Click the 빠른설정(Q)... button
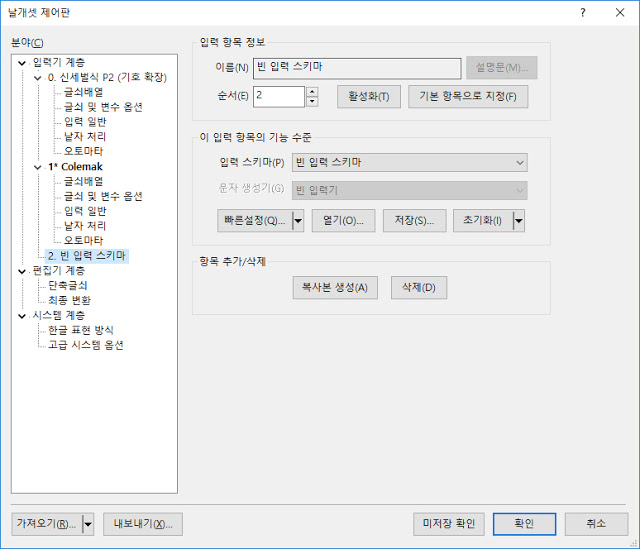The image size is (640, 549). coord(255,221)
